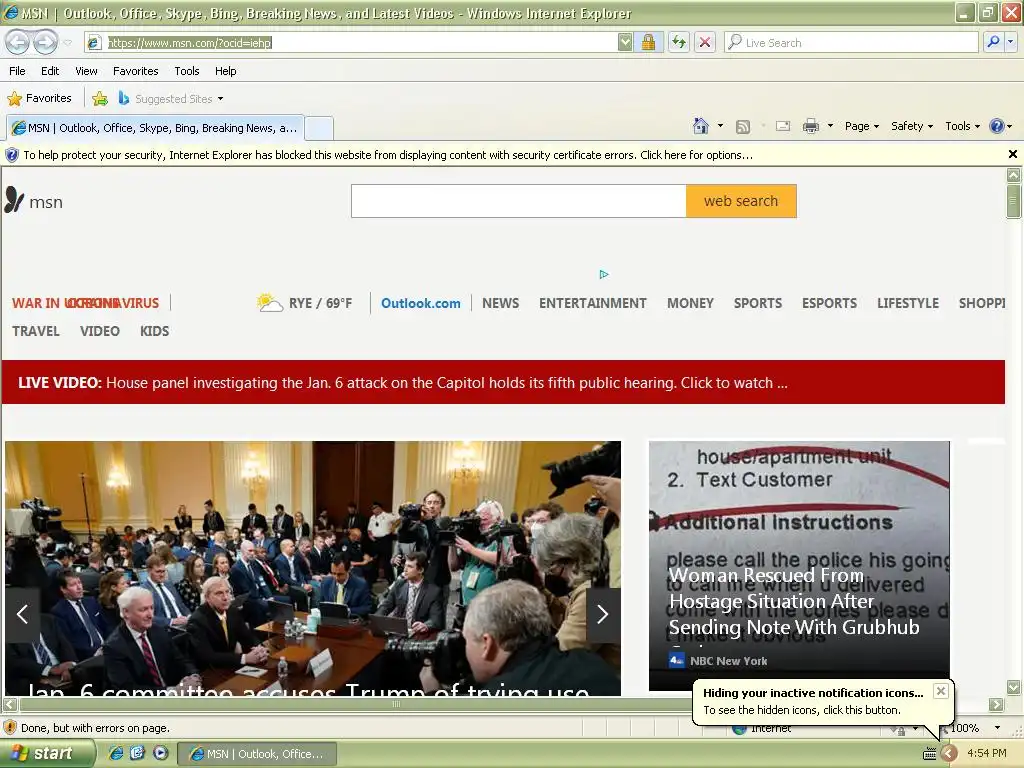1024x768 pixels.
Task: Select the msn.com URL address field
Action: point(353,42)
